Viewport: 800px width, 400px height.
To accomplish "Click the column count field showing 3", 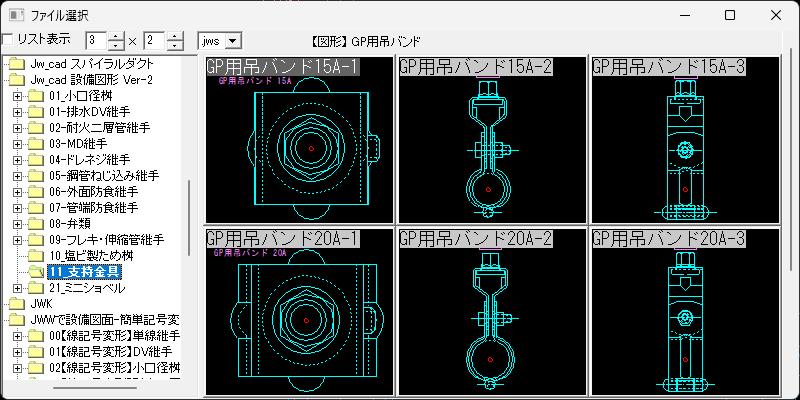I will 97,40.
